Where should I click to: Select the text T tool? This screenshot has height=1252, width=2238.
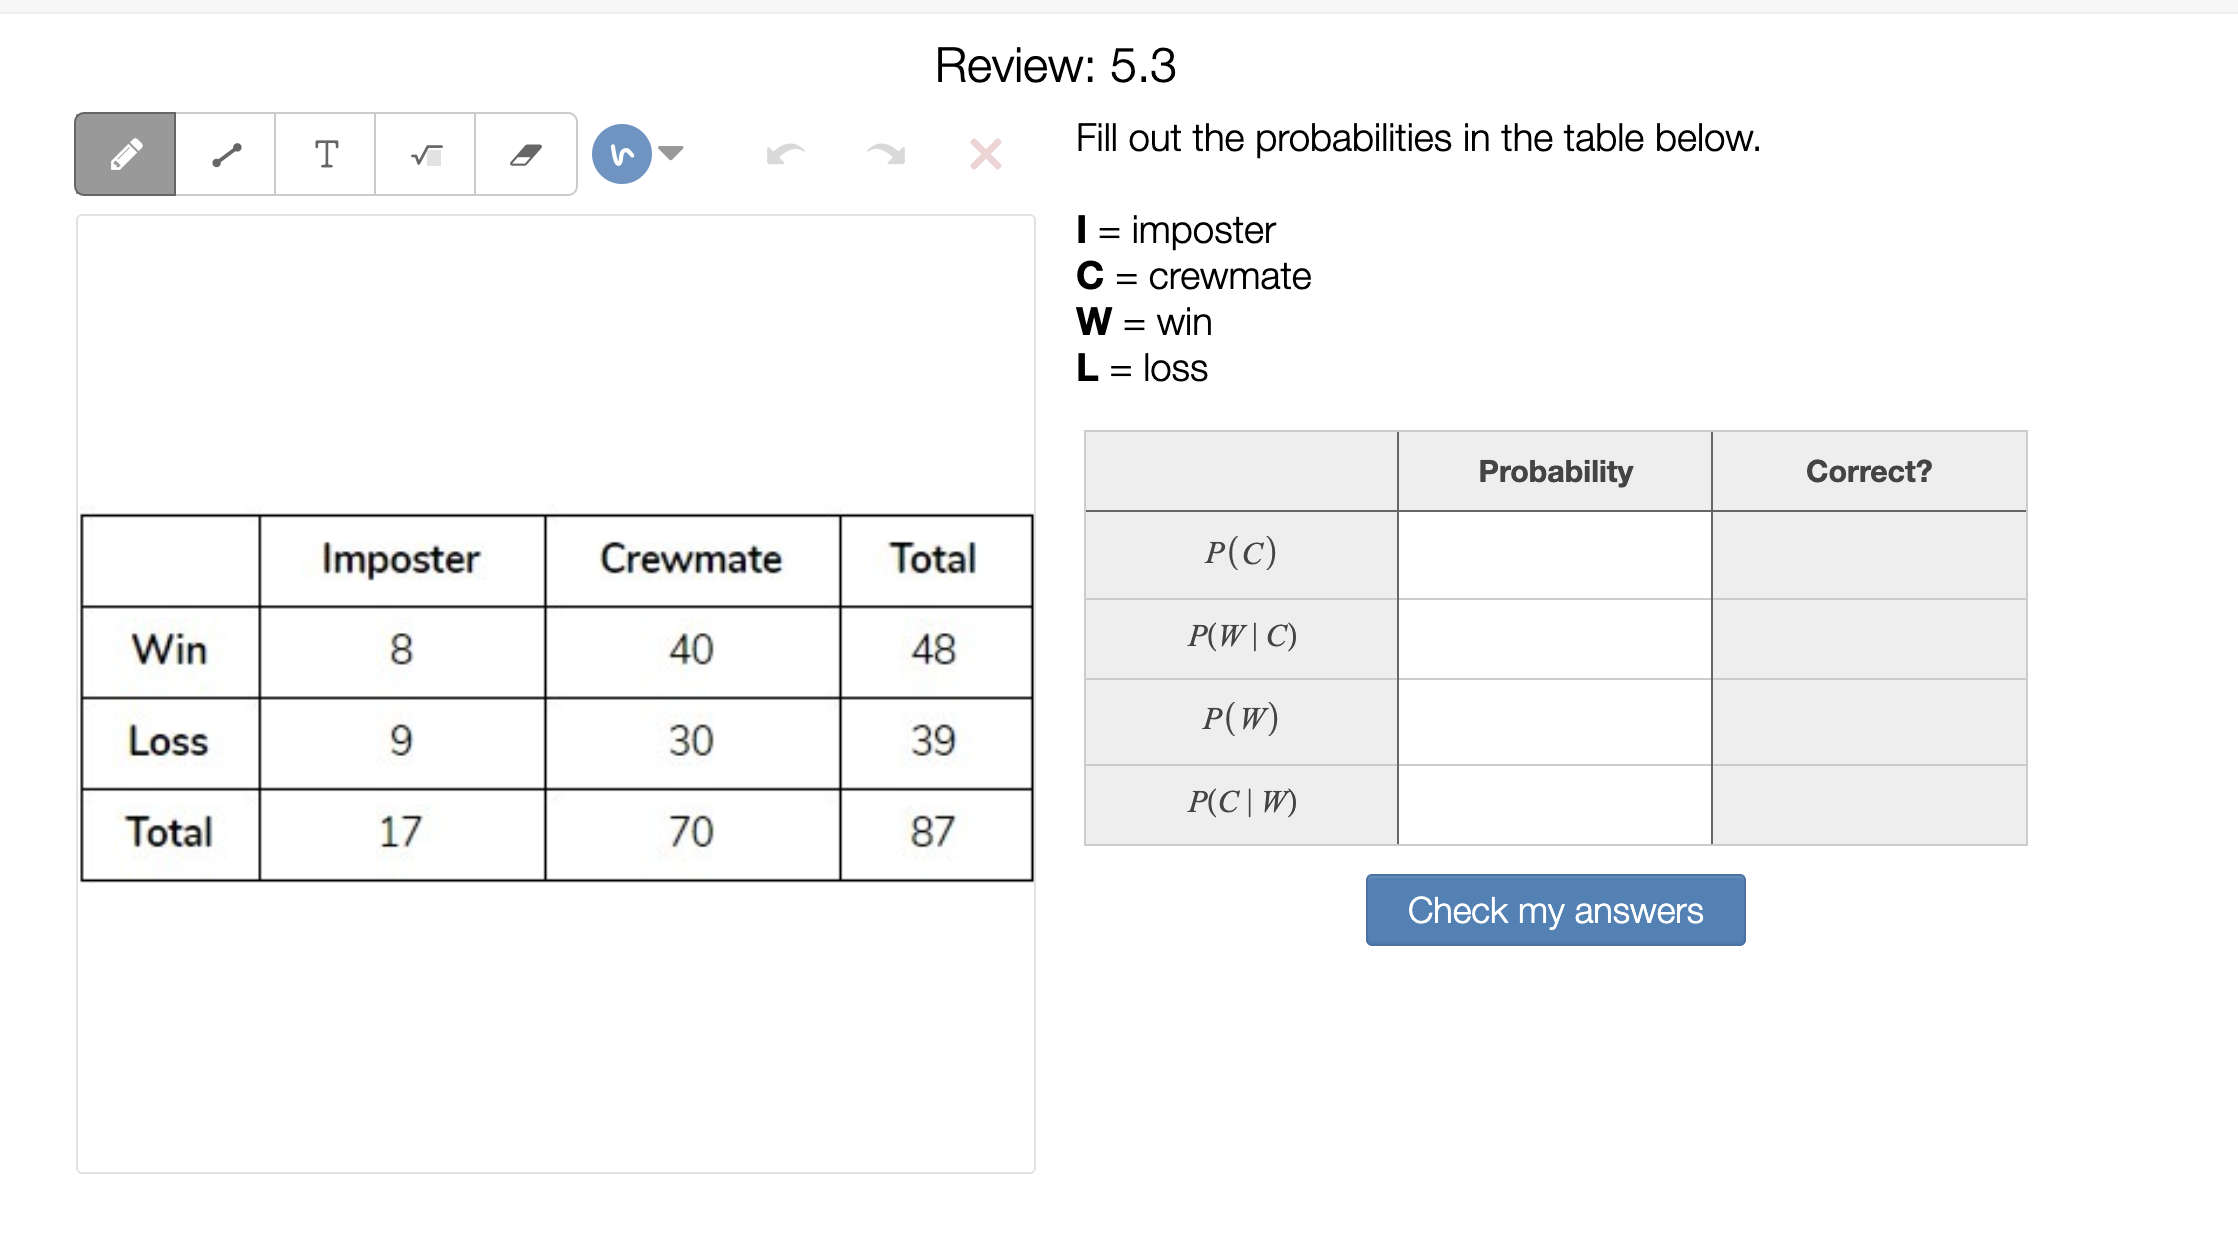click(326, 154)
